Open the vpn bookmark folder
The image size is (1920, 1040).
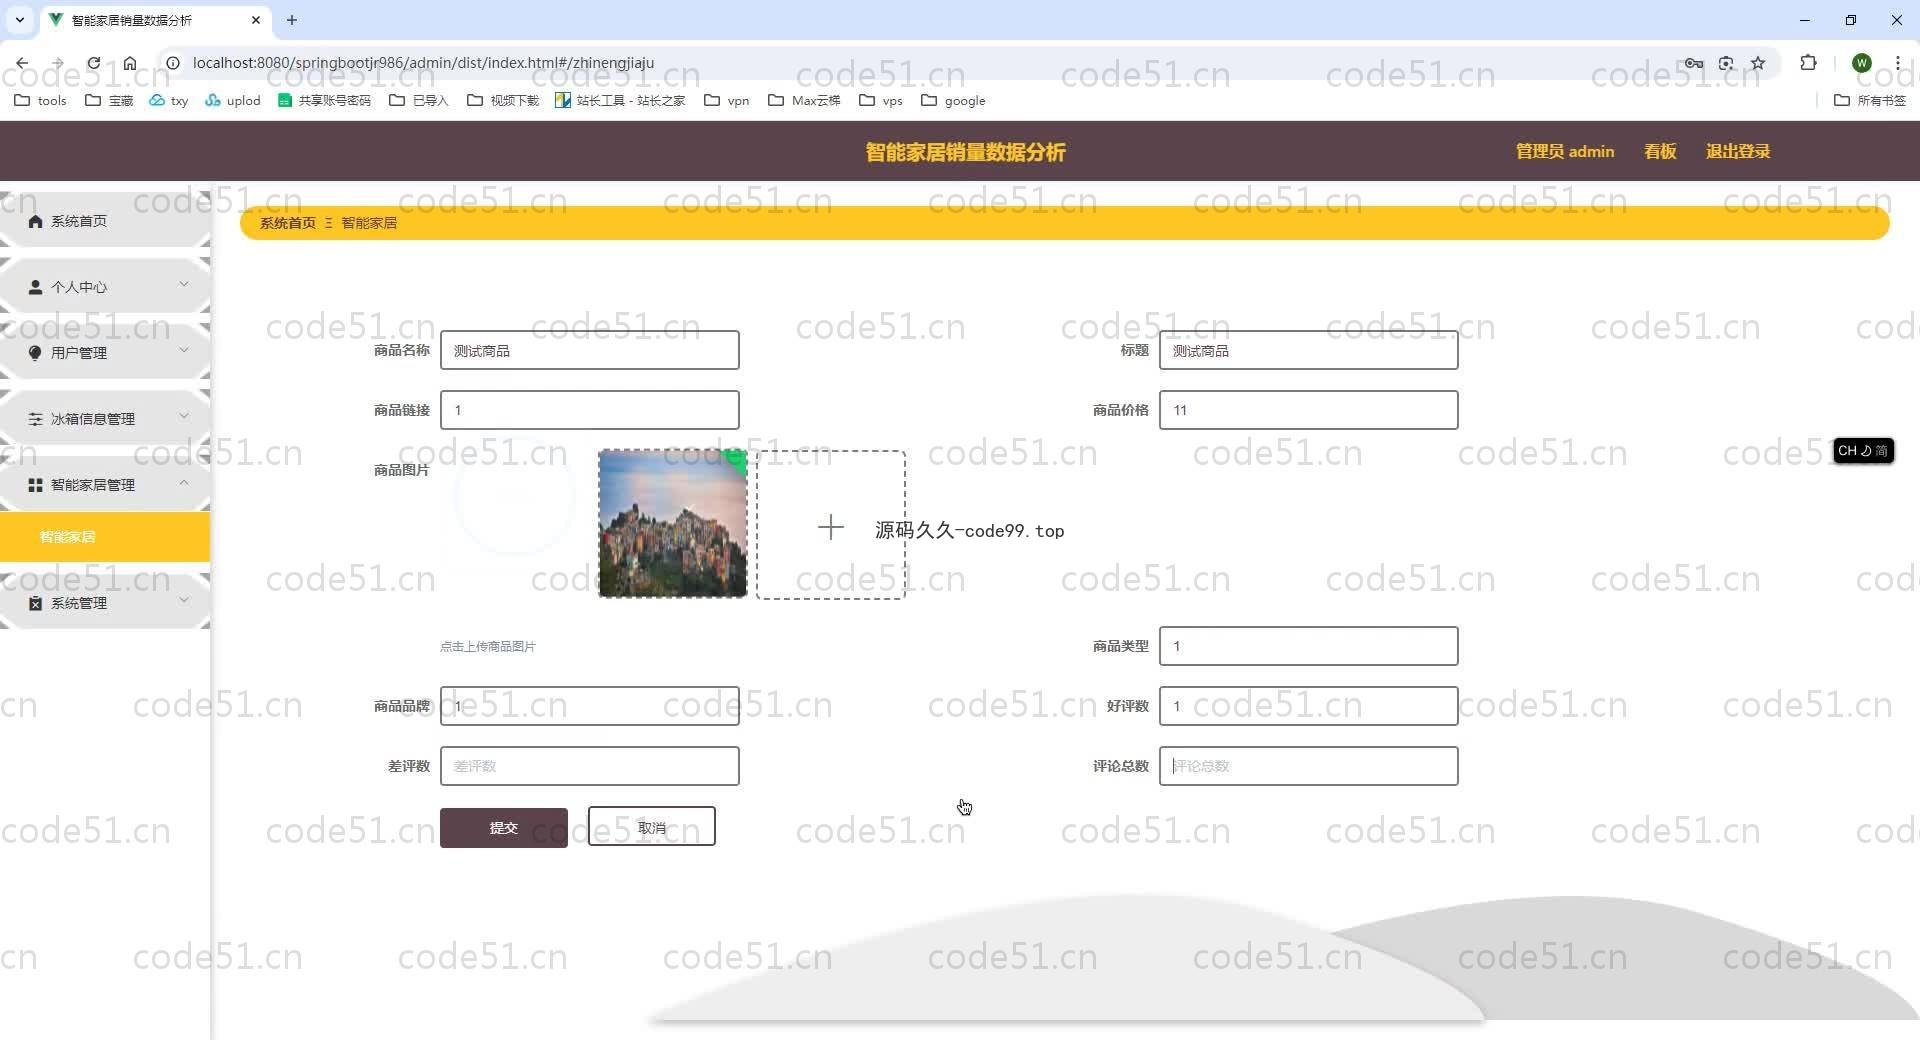(727, 100)
